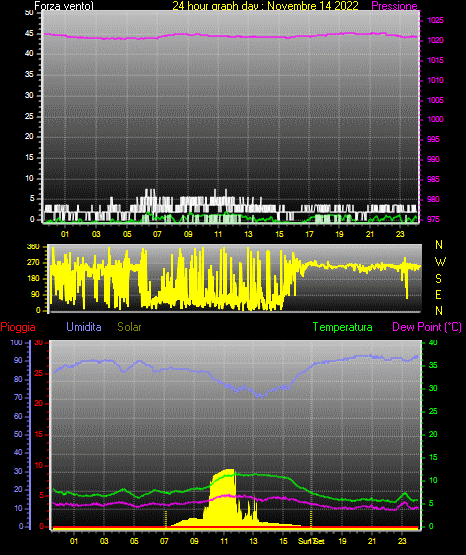
Task: Click the Sunset marker on bottom axis
Action: coord(311,541)
